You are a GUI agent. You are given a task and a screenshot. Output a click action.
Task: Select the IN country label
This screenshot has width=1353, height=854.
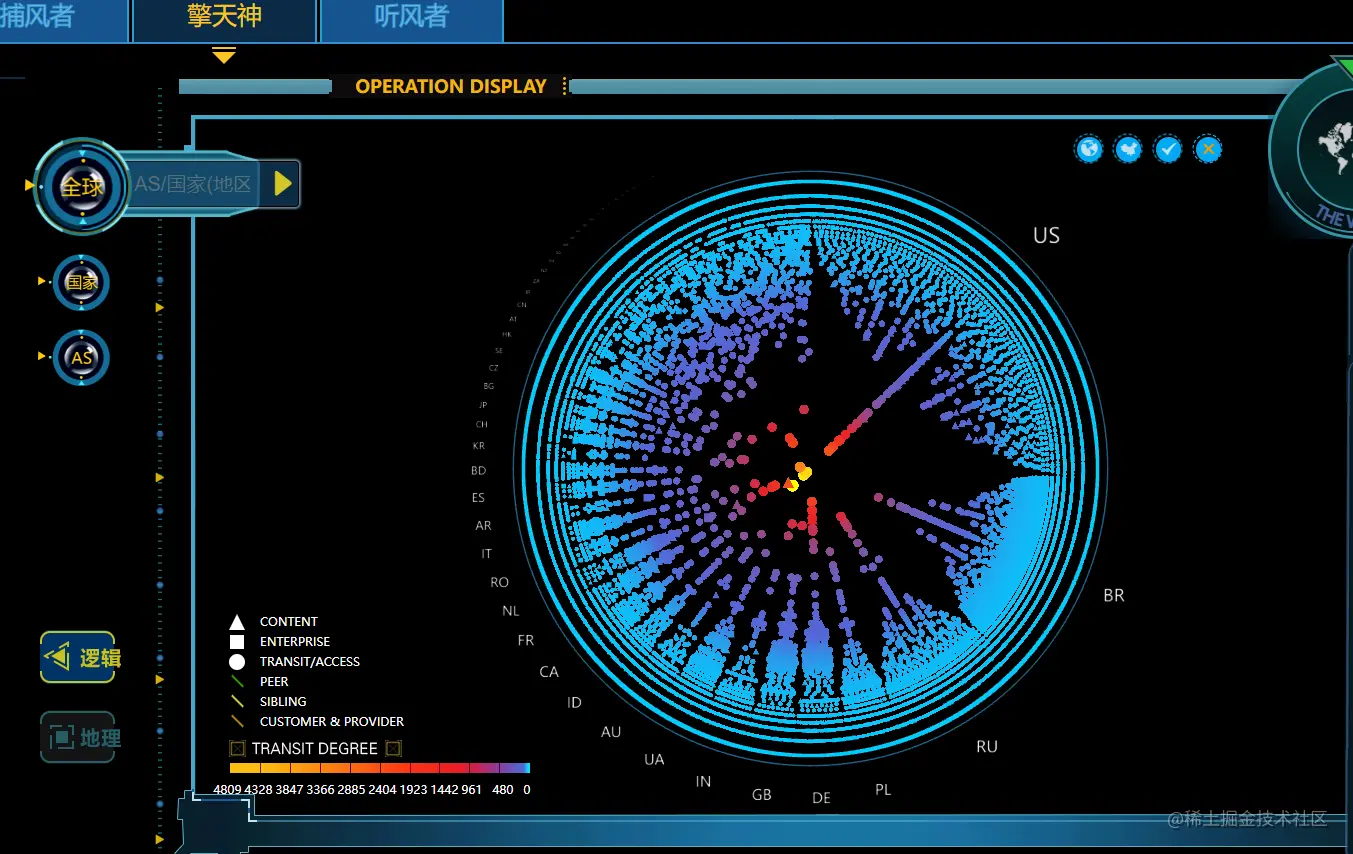[x=704, y=782]
